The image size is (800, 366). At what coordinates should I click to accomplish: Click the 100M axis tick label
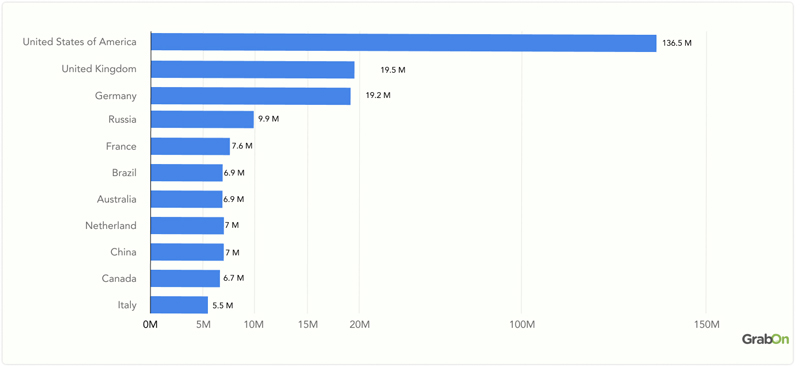[x=521, y=325]
